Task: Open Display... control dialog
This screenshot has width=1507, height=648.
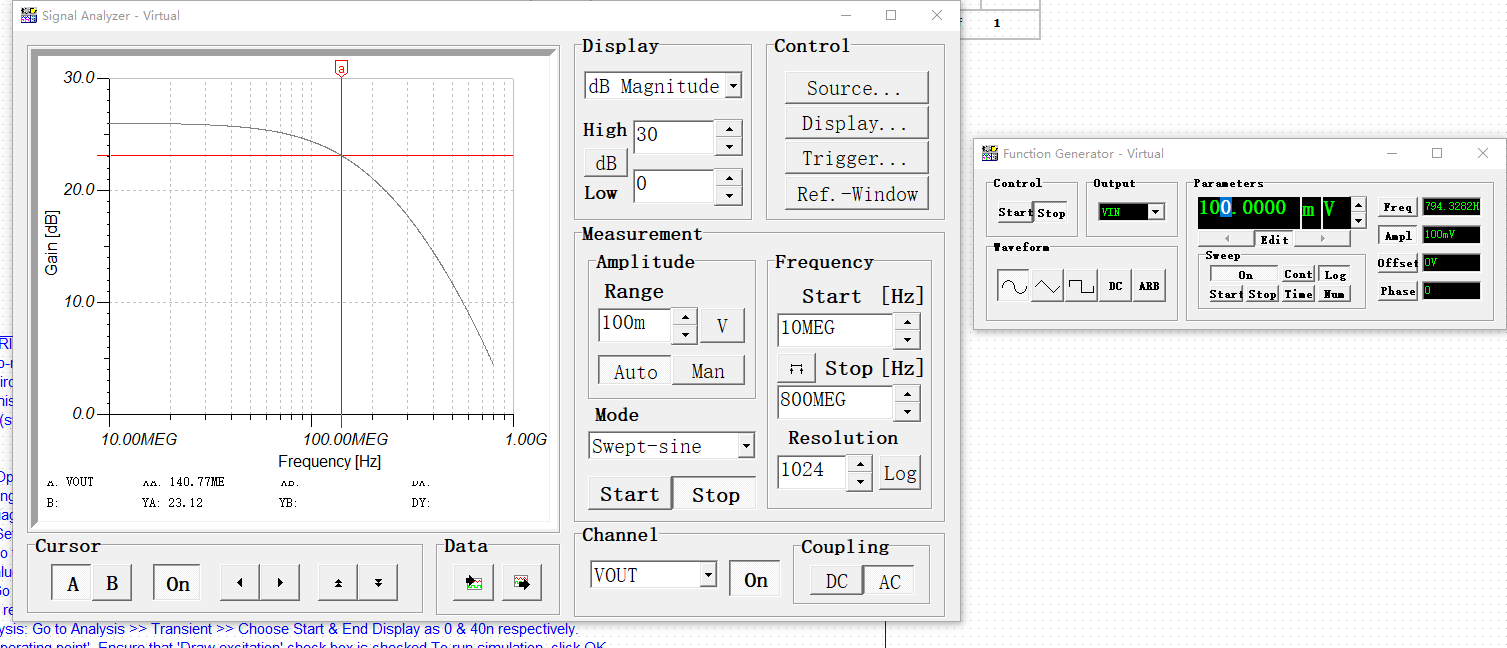Action: 856,123
